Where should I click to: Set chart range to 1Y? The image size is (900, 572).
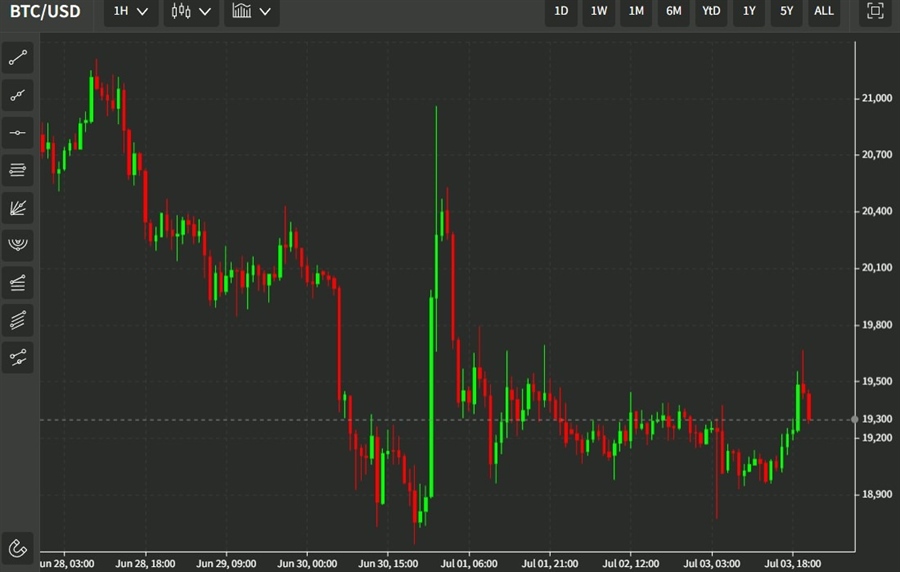[749, 11]
